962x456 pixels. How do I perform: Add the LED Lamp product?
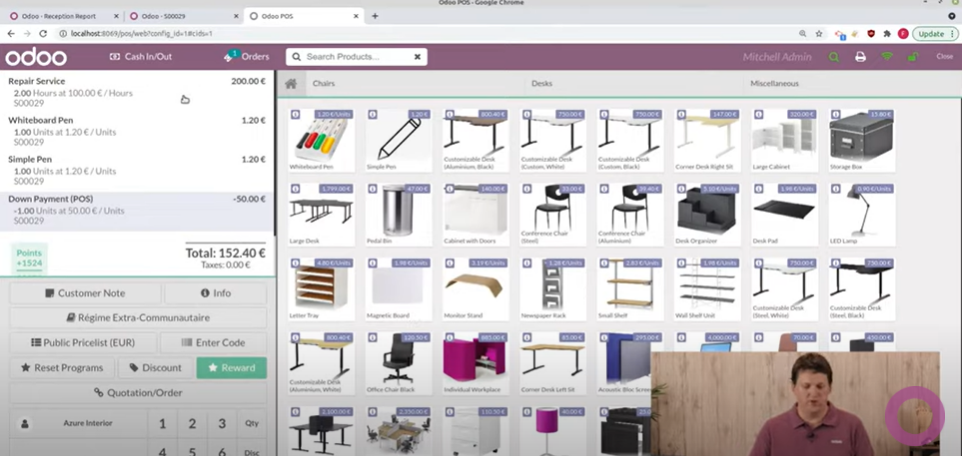(862, 214)
